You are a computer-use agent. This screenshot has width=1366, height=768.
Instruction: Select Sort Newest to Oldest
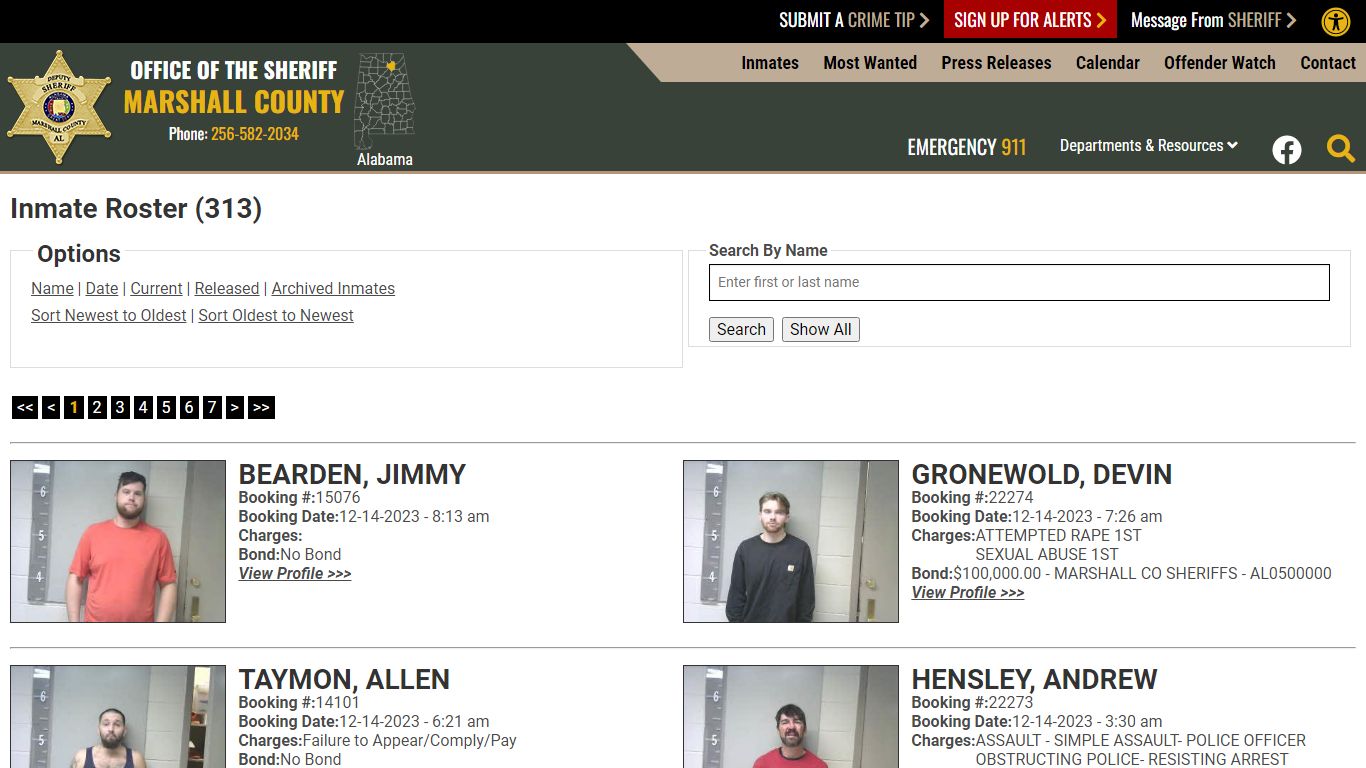[109, 315]
